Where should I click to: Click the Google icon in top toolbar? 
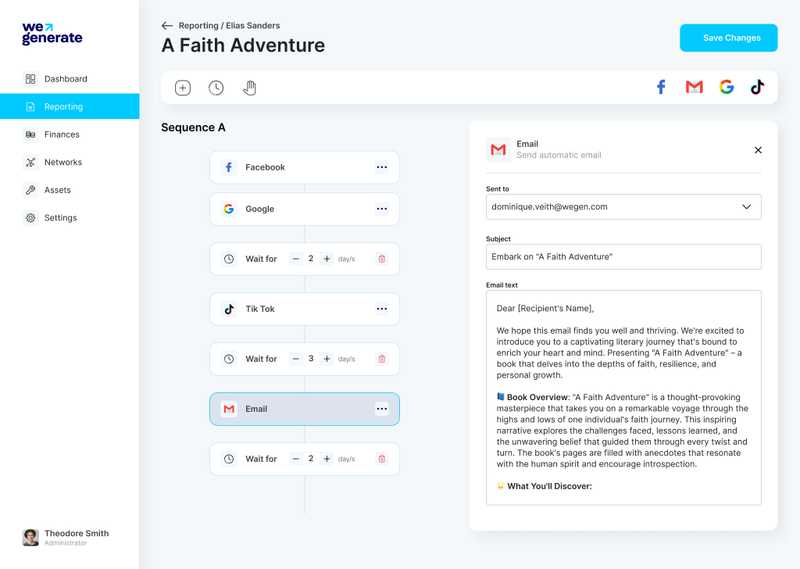[x=726, y=87]
